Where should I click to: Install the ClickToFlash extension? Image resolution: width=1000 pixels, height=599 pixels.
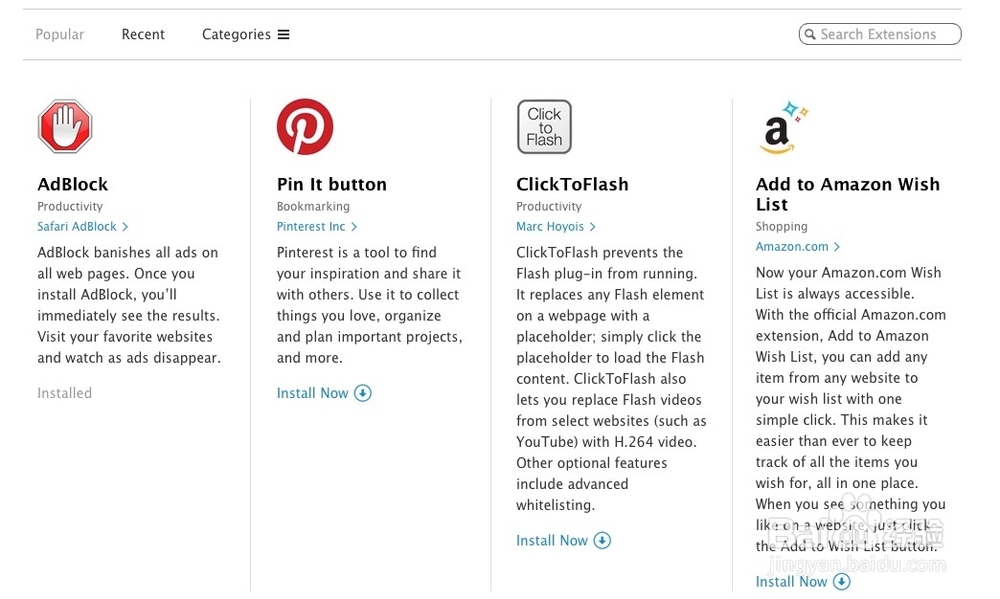pyautogui.click(x=552, y=540)
